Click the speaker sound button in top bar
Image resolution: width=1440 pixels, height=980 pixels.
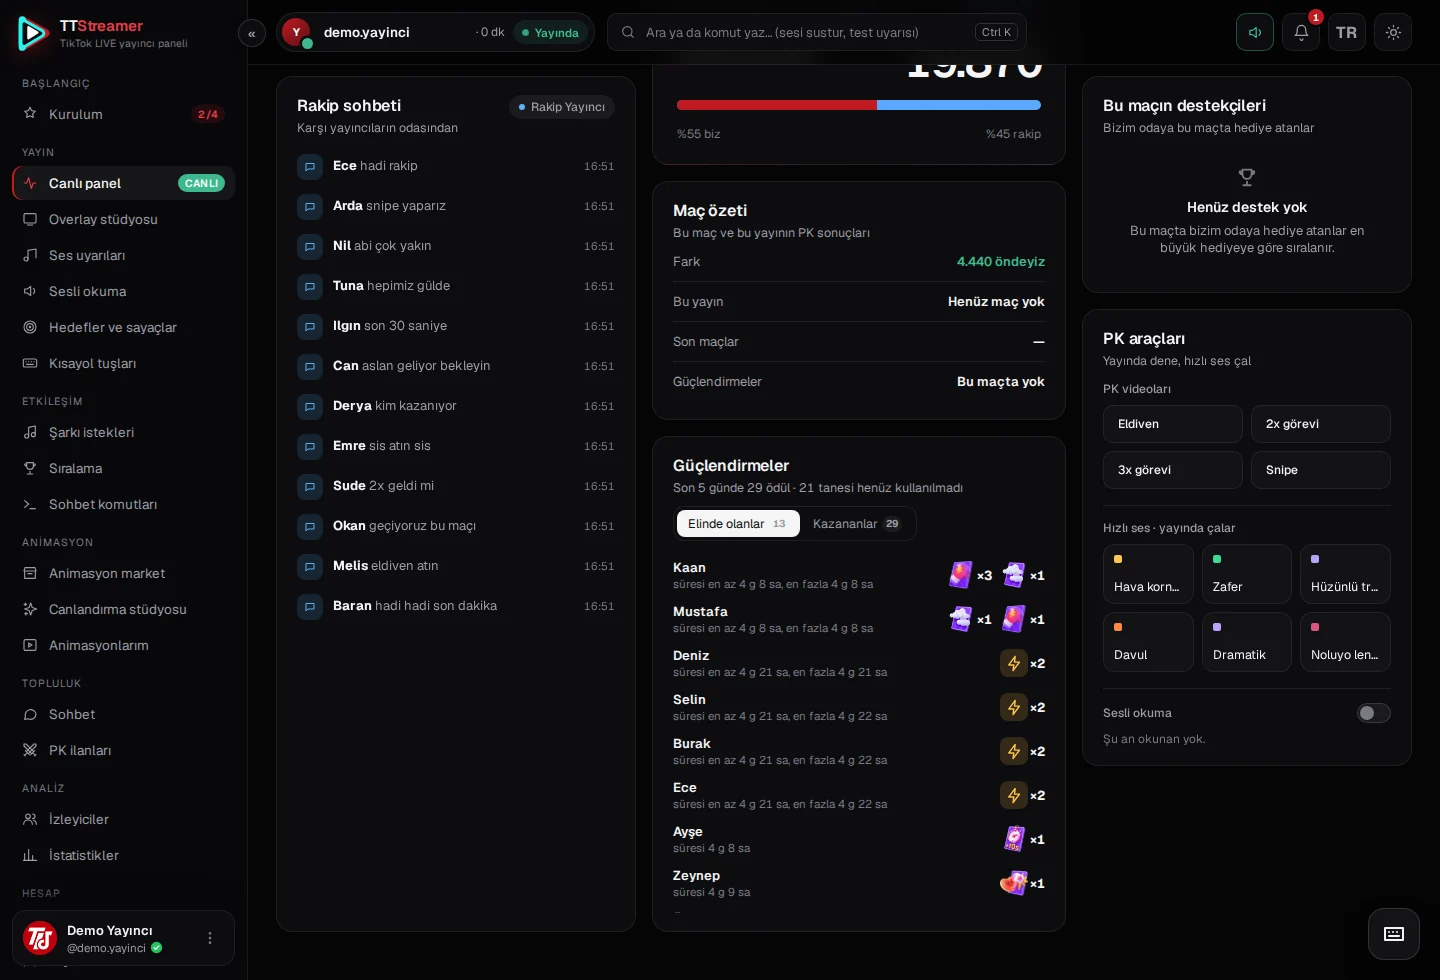(x=1255, y=32)
